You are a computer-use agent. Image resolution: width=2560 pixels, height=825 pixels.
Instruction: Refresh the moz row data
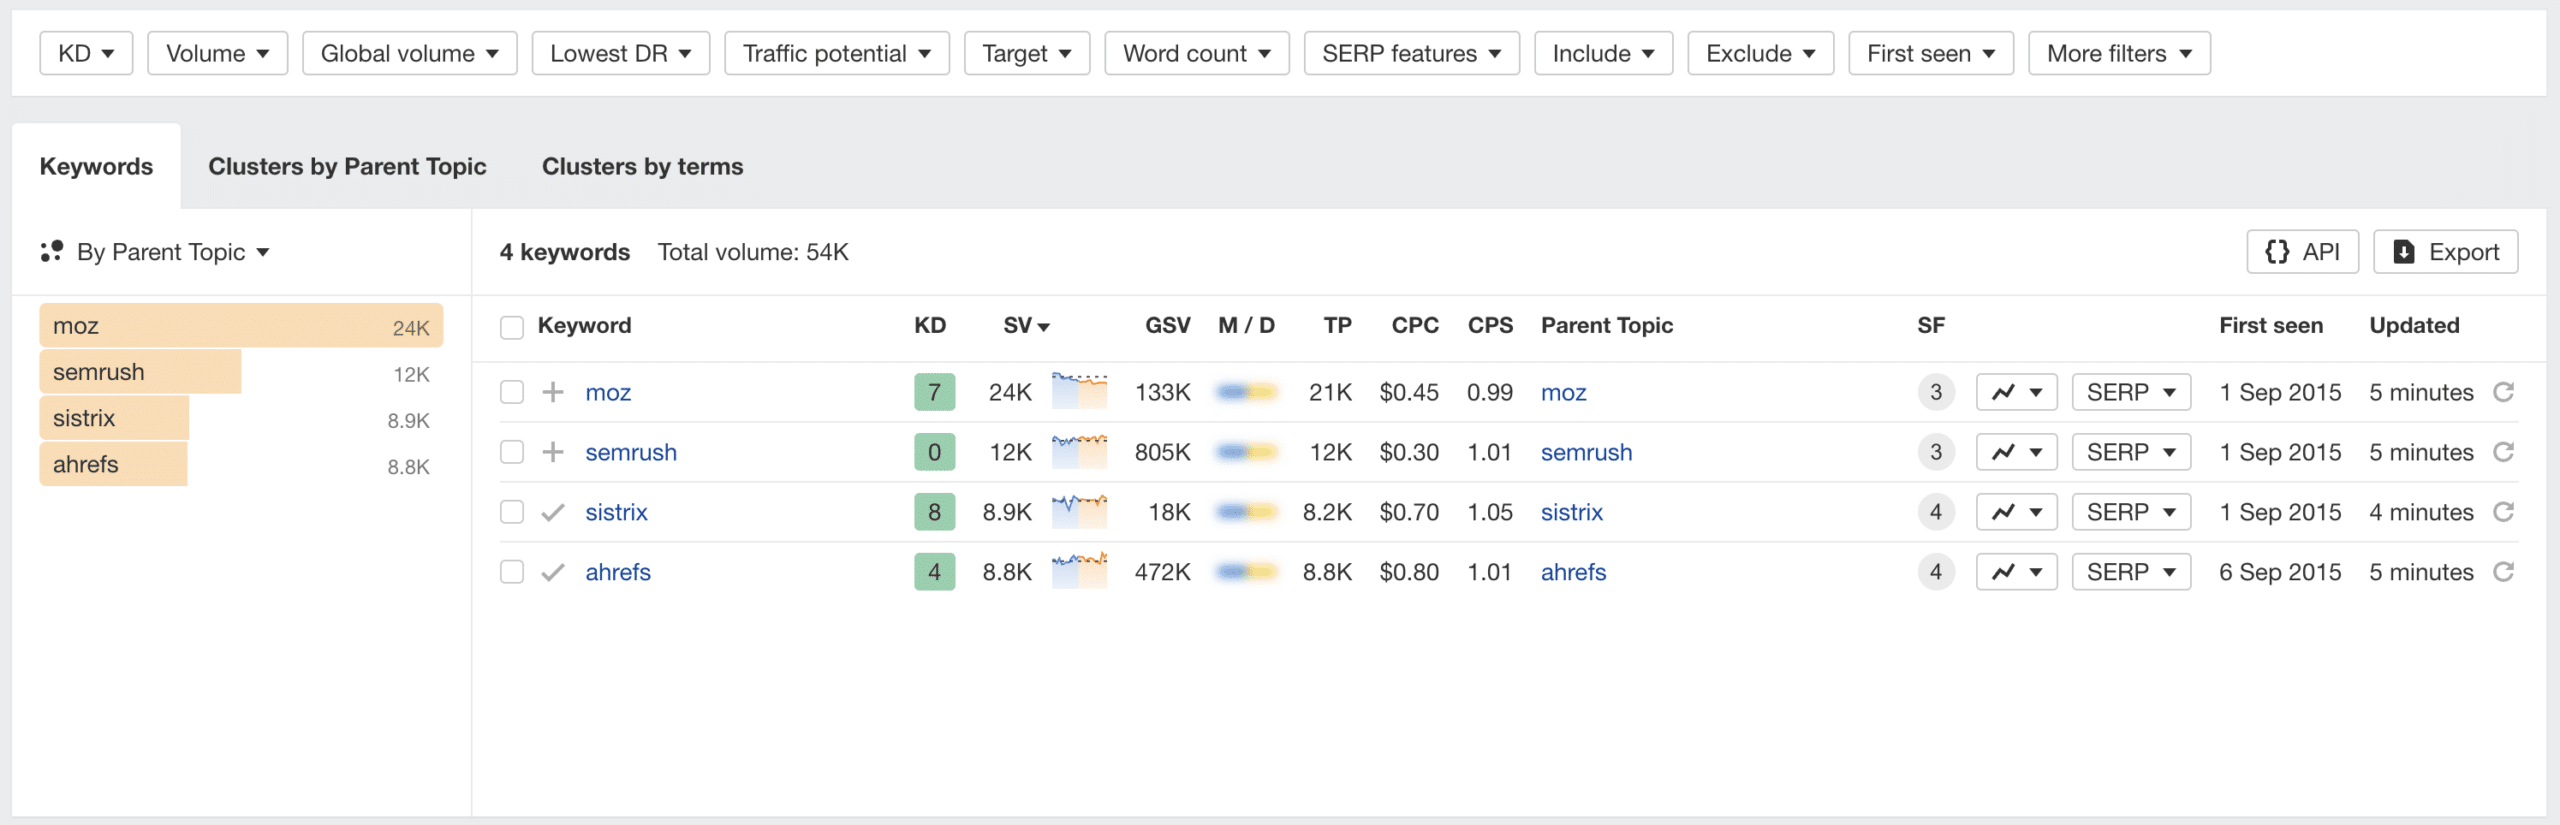coord(2503,392)
